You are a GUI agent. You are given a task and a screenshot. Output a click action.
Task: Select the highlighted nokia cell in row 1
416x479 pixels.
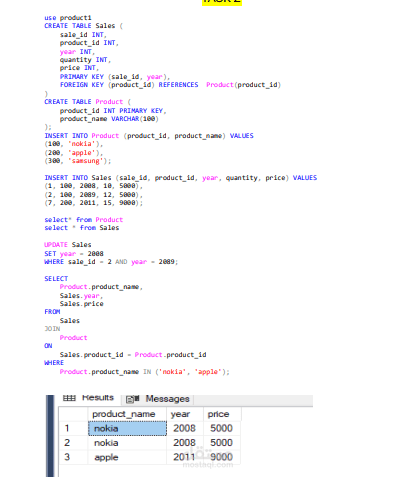pyautogui.click(x=127, y=428)
